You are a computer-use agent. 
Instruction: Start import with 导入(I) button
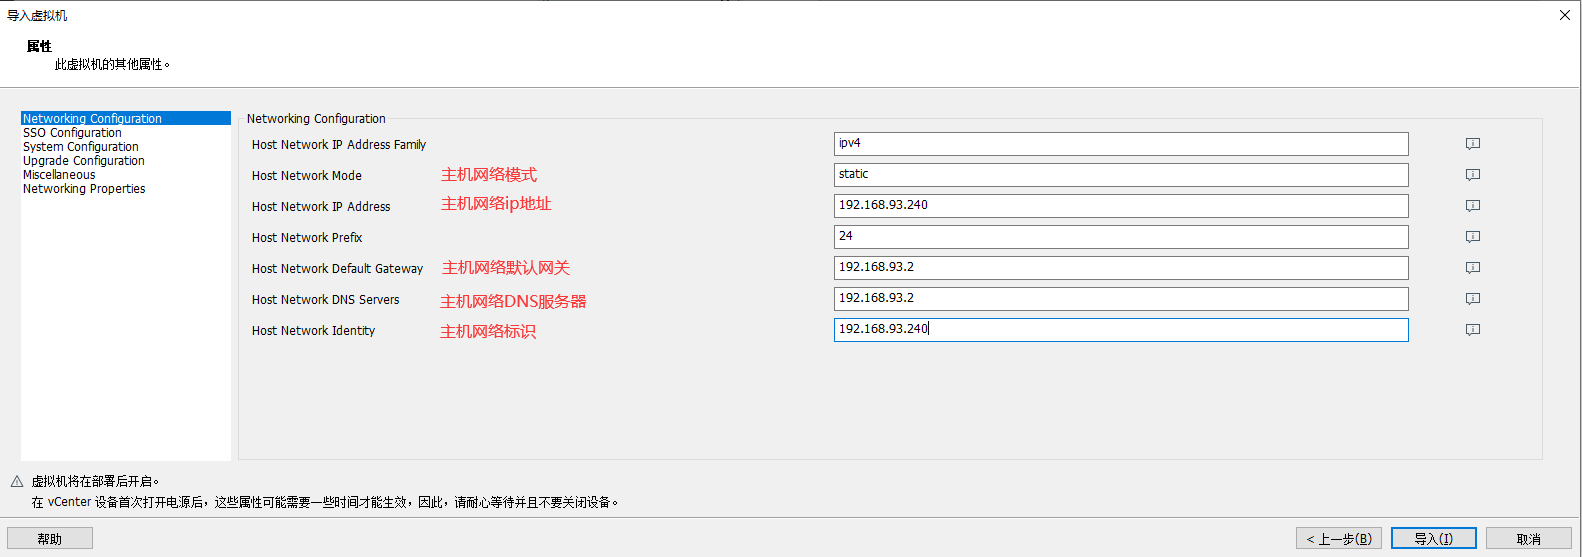coord(1434,538)
